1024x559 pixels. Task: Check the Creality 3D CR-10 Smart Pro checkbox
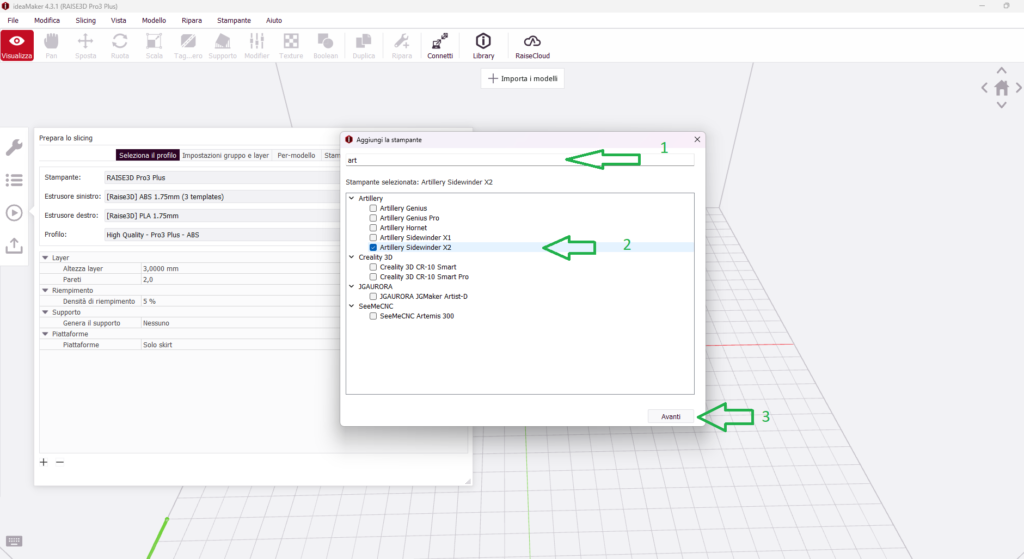[x=373, y=277]
